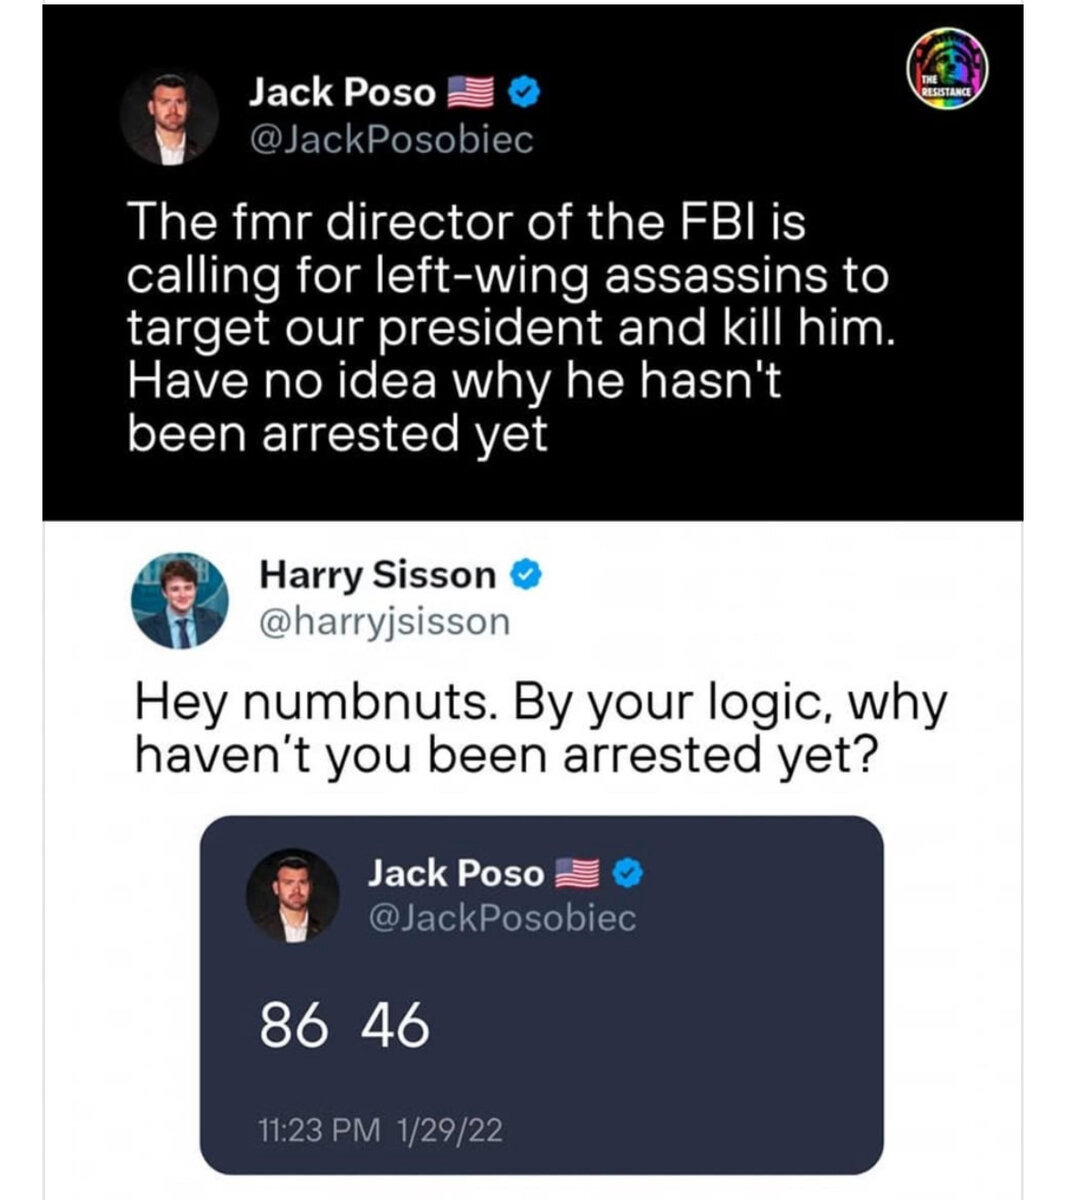Click the Jack Poso display name at top
1066x1200 pixels.
pyautogui.click(x=341, y=93)
